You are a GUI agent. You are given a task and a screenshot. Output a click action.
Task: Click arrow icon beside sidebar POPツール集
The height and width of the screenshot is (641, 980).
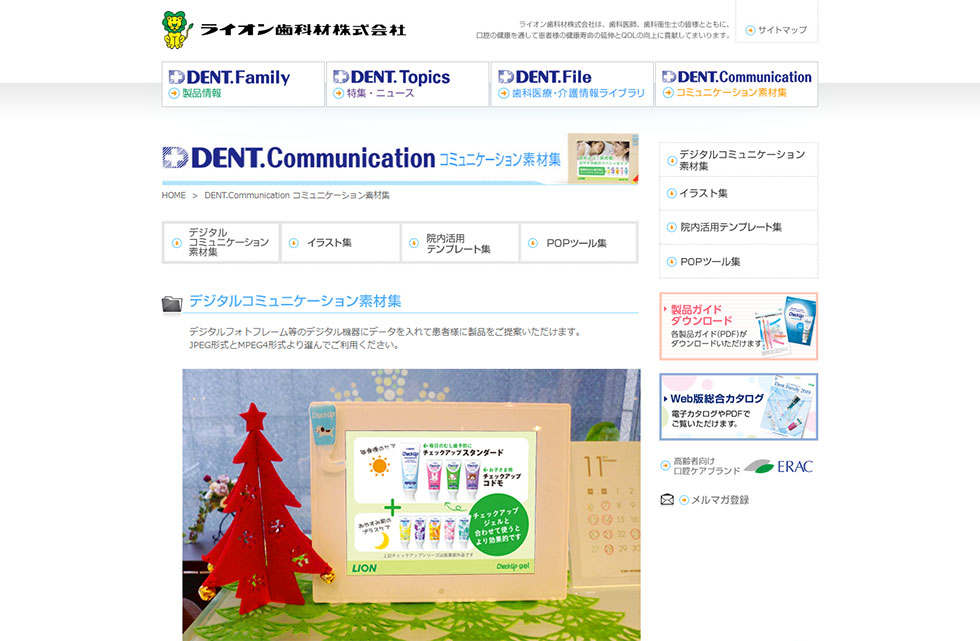pyautogui.click(x=671, y=261)
